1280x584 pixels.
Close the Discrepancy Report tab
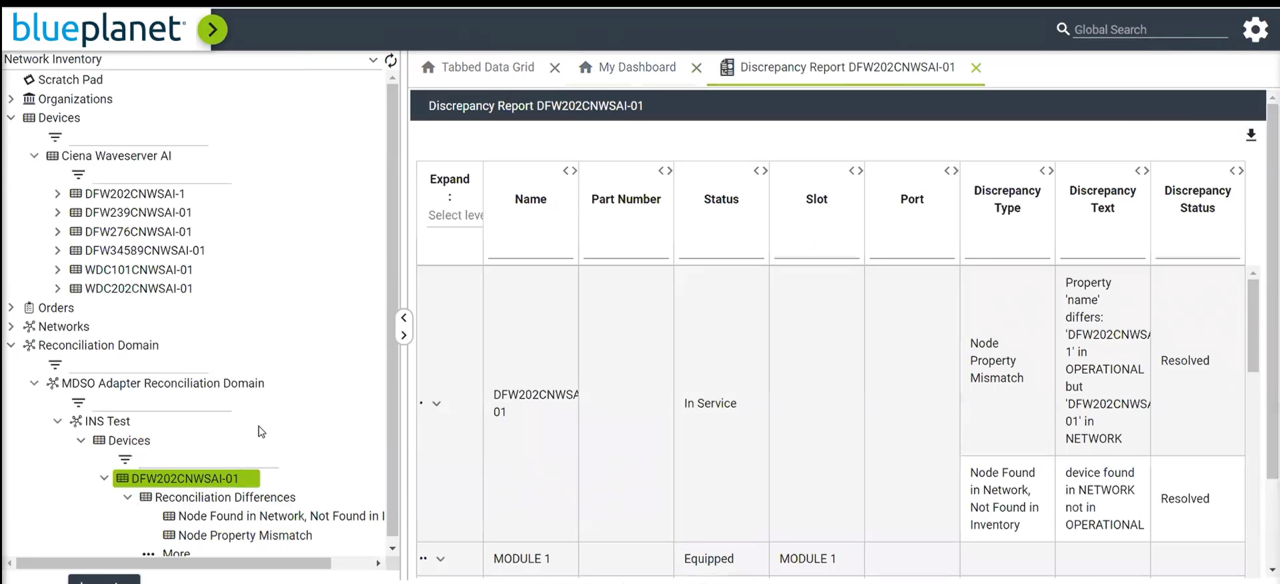(x=975, y=68)
